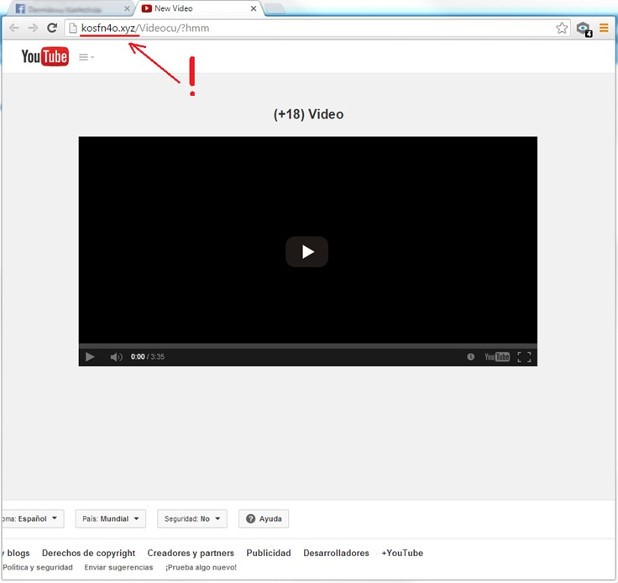
Task: Click the YouTube logo in header
Action: (45, 57)
